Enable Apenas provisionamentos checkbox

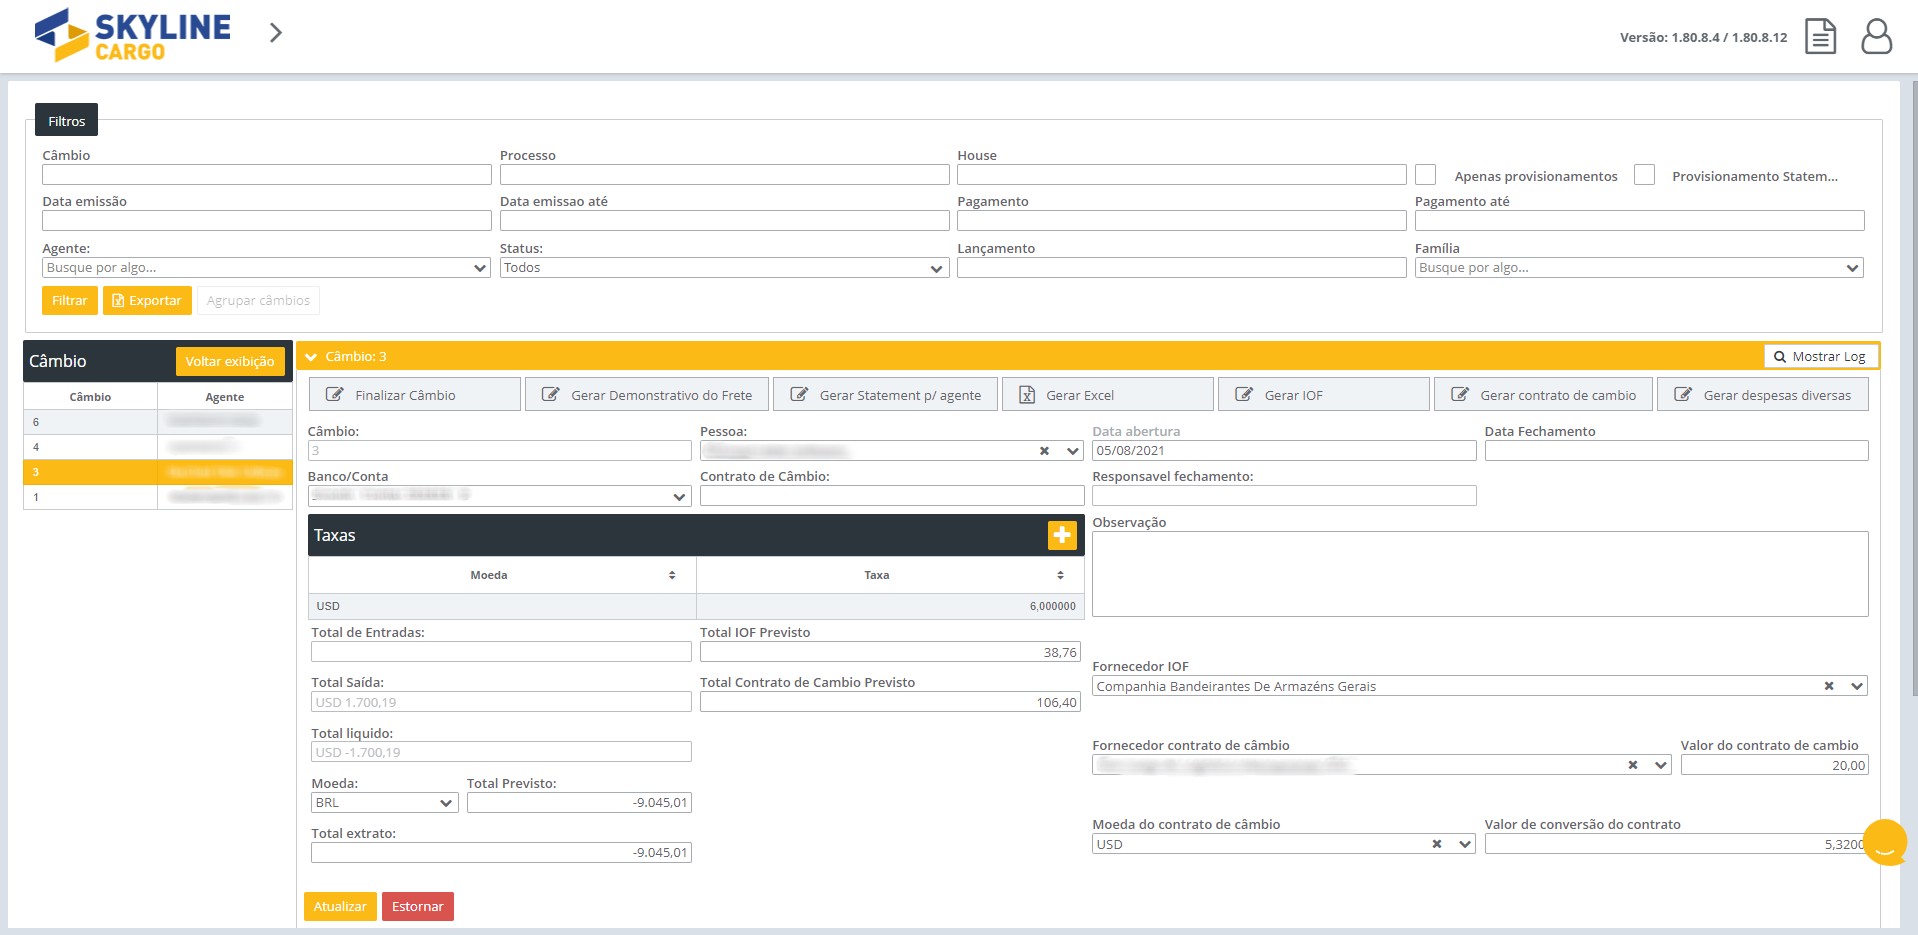coord(1425,175)
